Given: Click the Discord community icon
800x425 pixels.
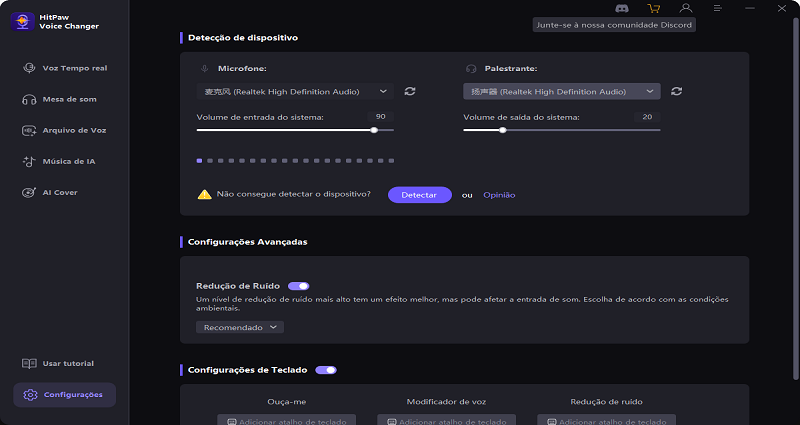Looking at the screenshot, I should click(x=621, y=8).
